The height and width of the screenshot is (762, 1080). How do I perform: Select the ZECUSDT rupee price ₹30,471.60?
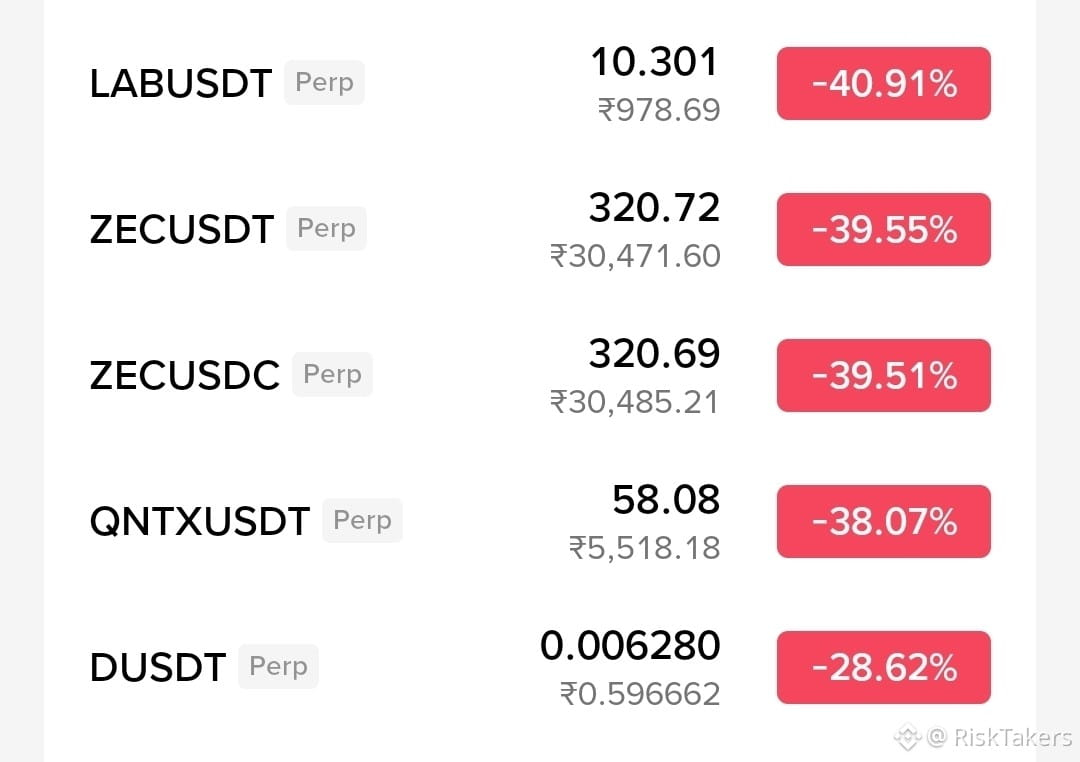[x=635, y=256]
